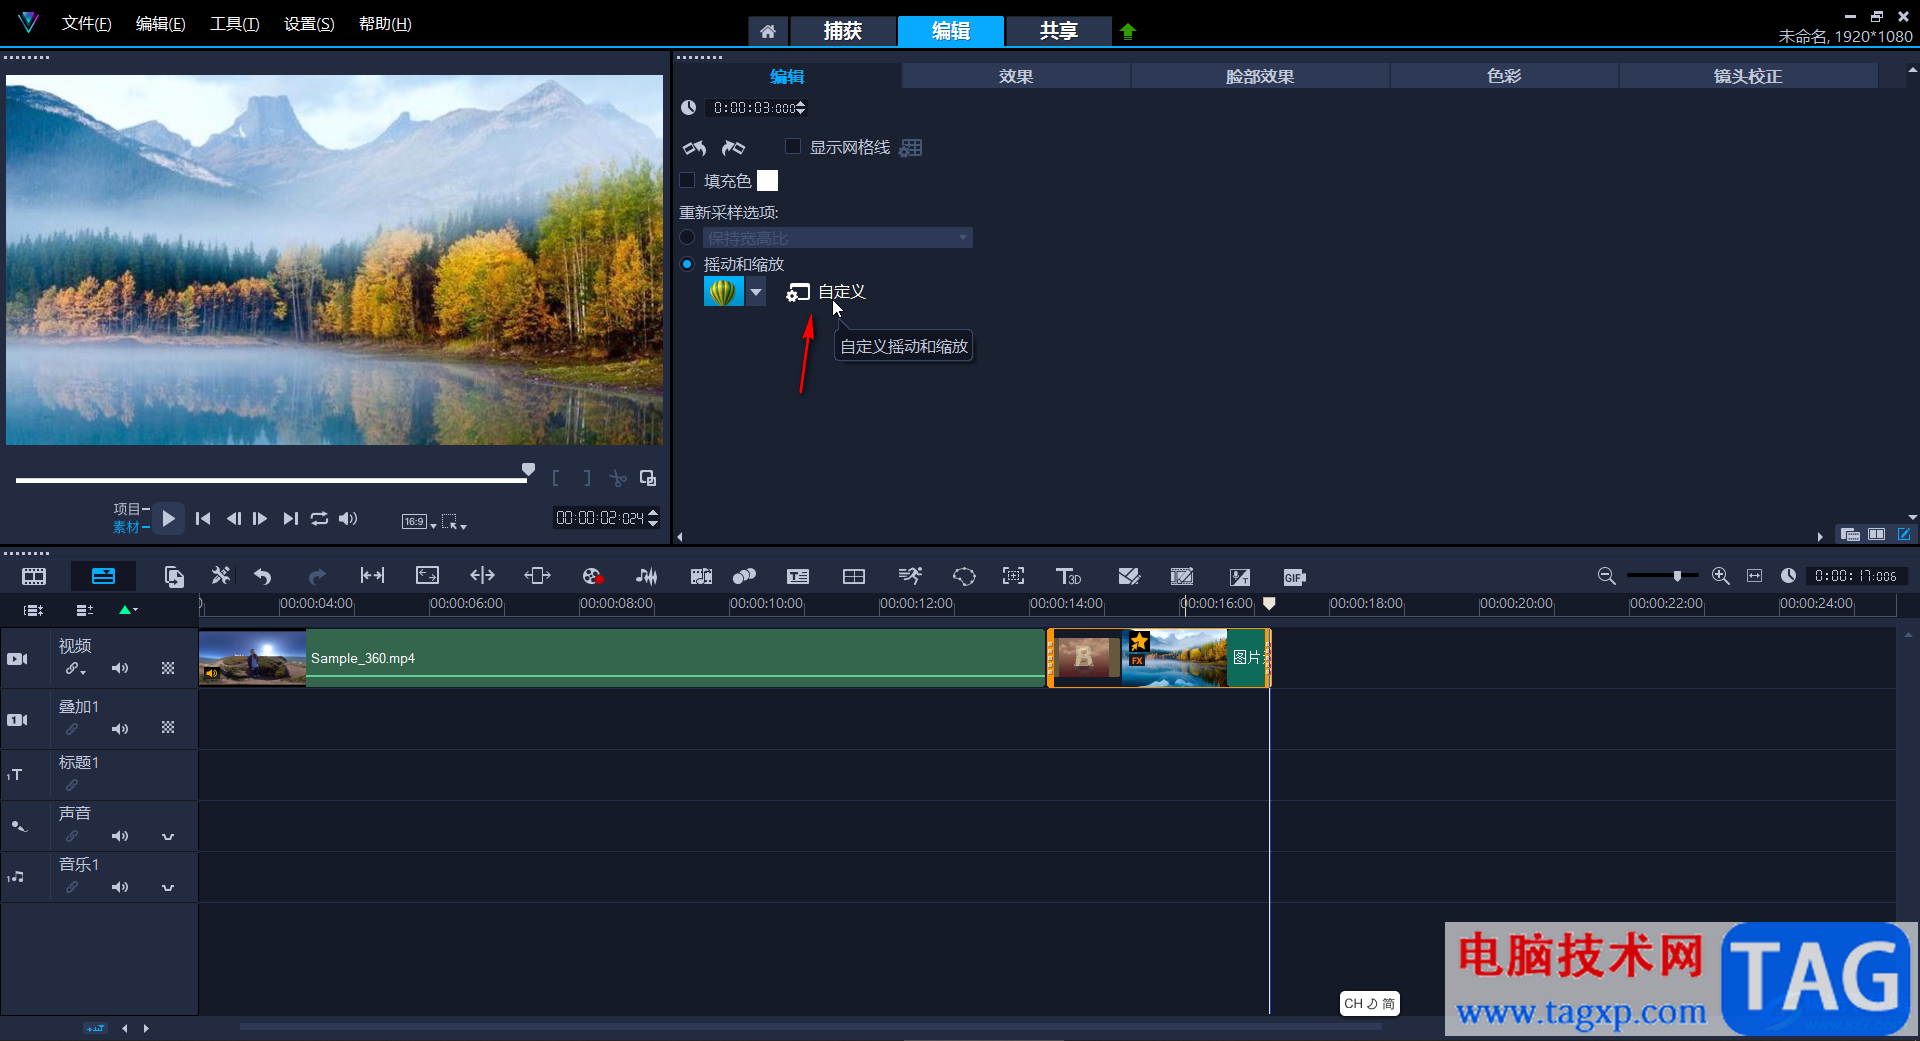Open the Auto Music tool
Image resolution: width=1920 pixels, height=1041 pixels.
point(701,576)
